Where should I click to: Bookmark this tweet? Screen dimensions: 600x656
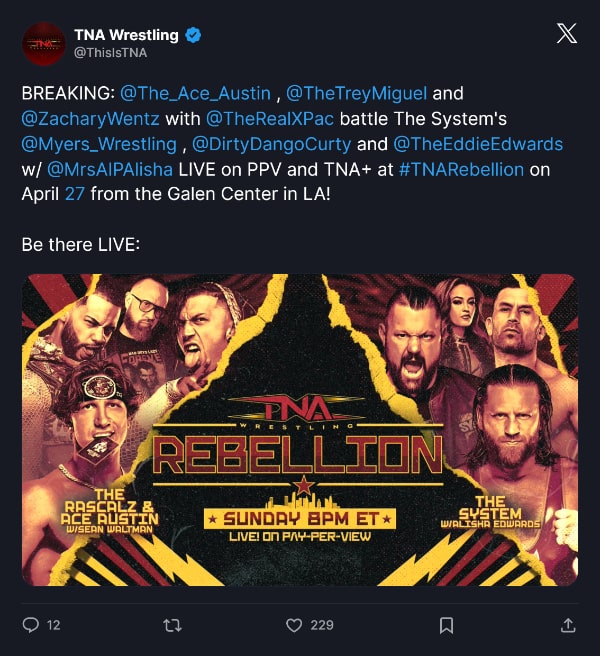(446, 625)
